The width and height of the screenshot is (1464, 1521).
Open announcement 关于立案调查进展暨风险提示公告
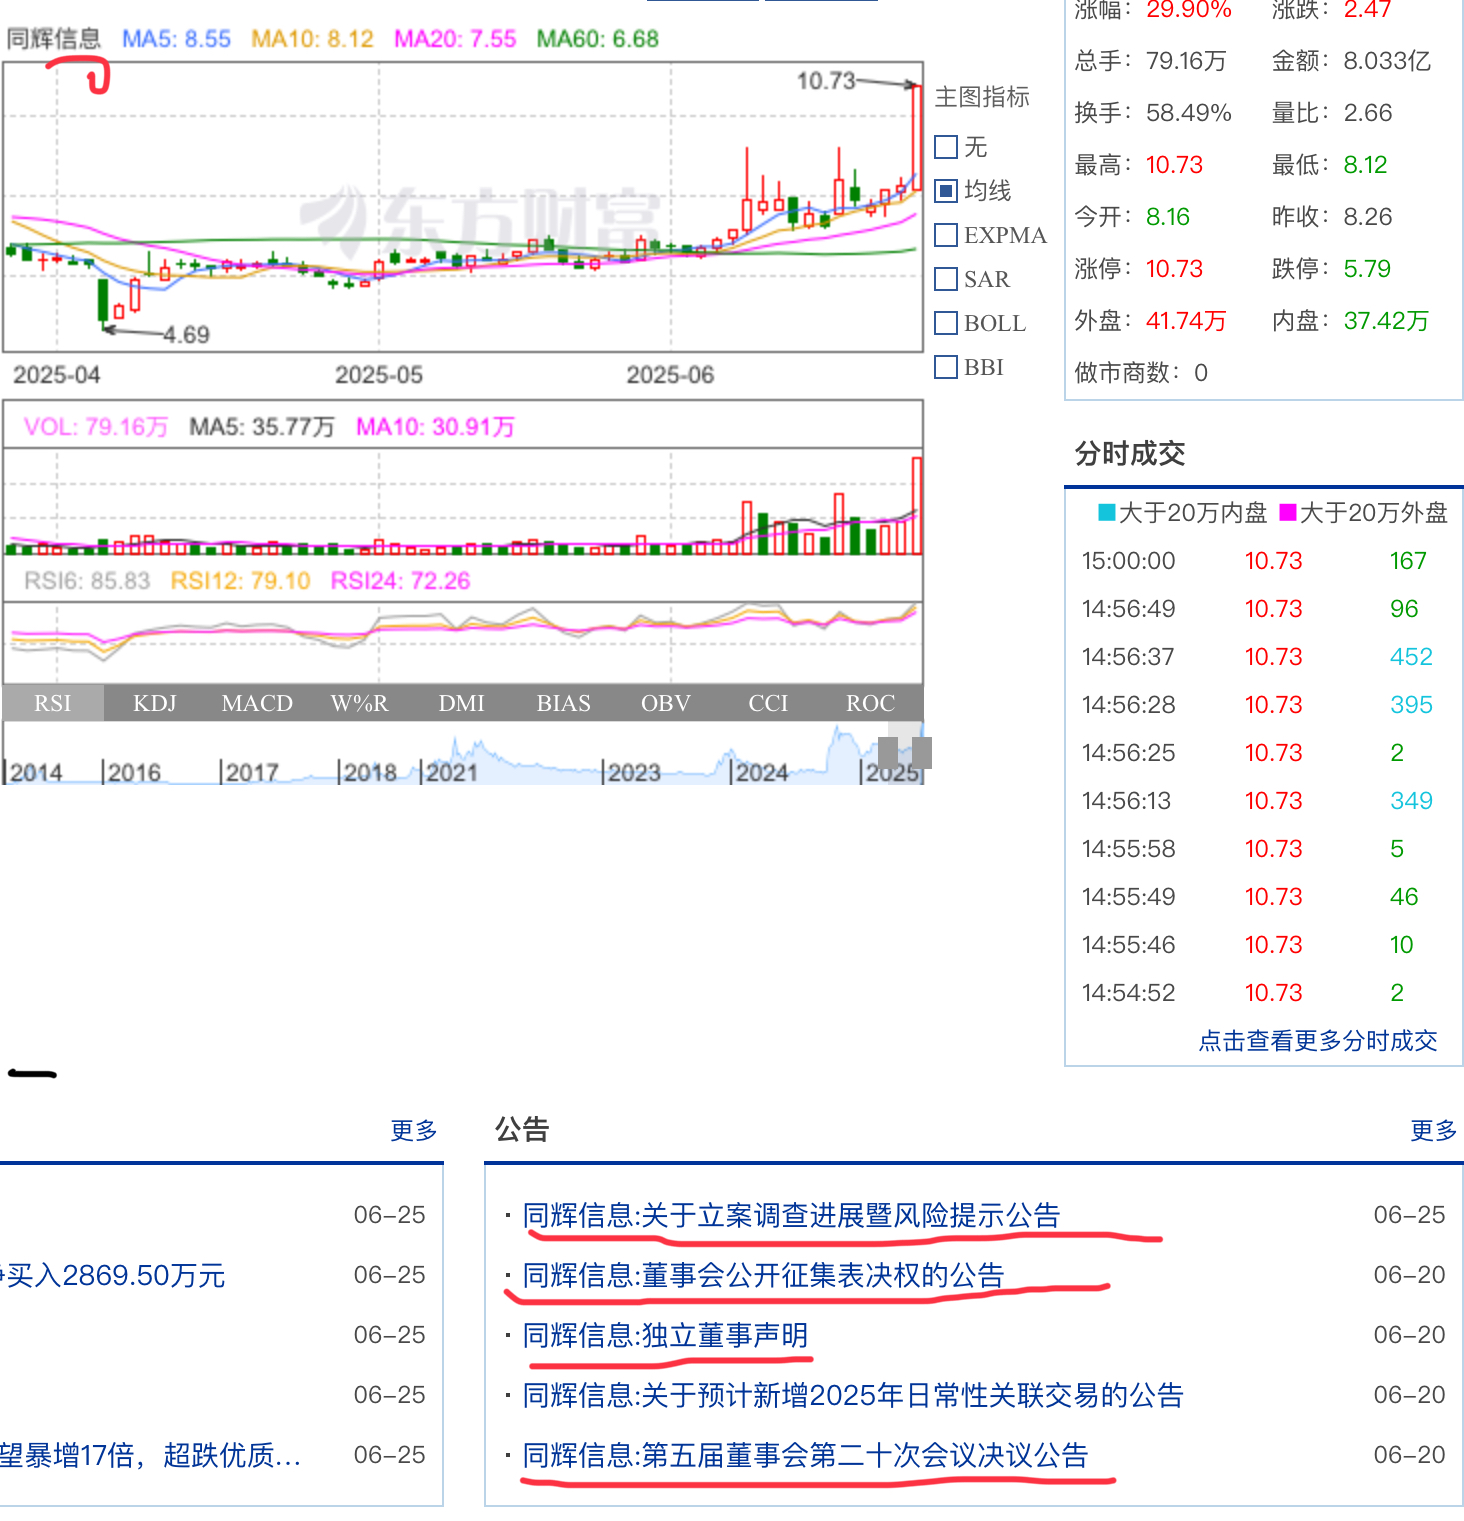coord(791,1215)
